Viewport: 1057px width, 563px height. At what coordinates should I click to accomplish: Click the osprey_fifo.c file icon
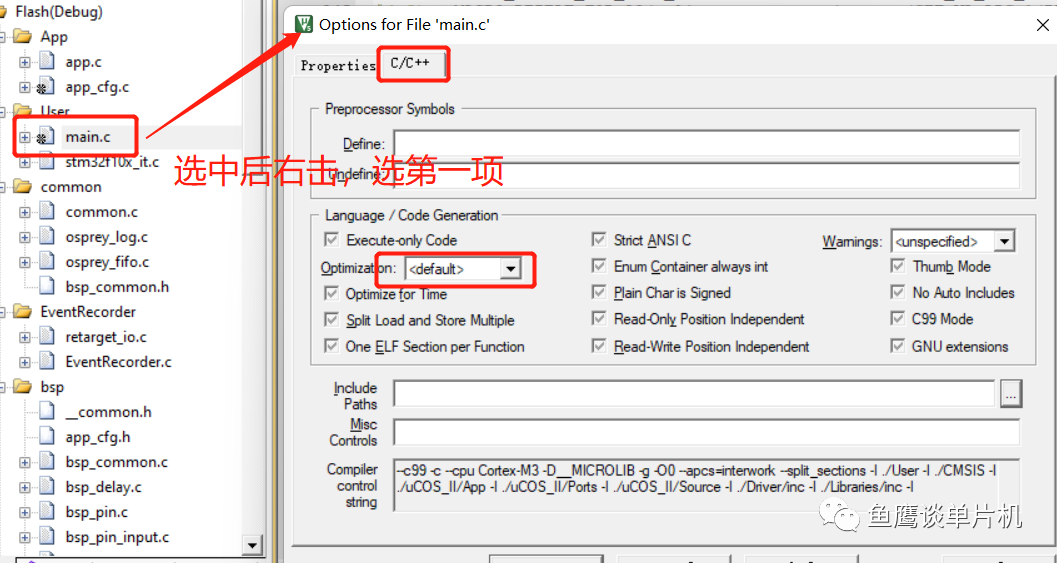click(x=46, y=262)
